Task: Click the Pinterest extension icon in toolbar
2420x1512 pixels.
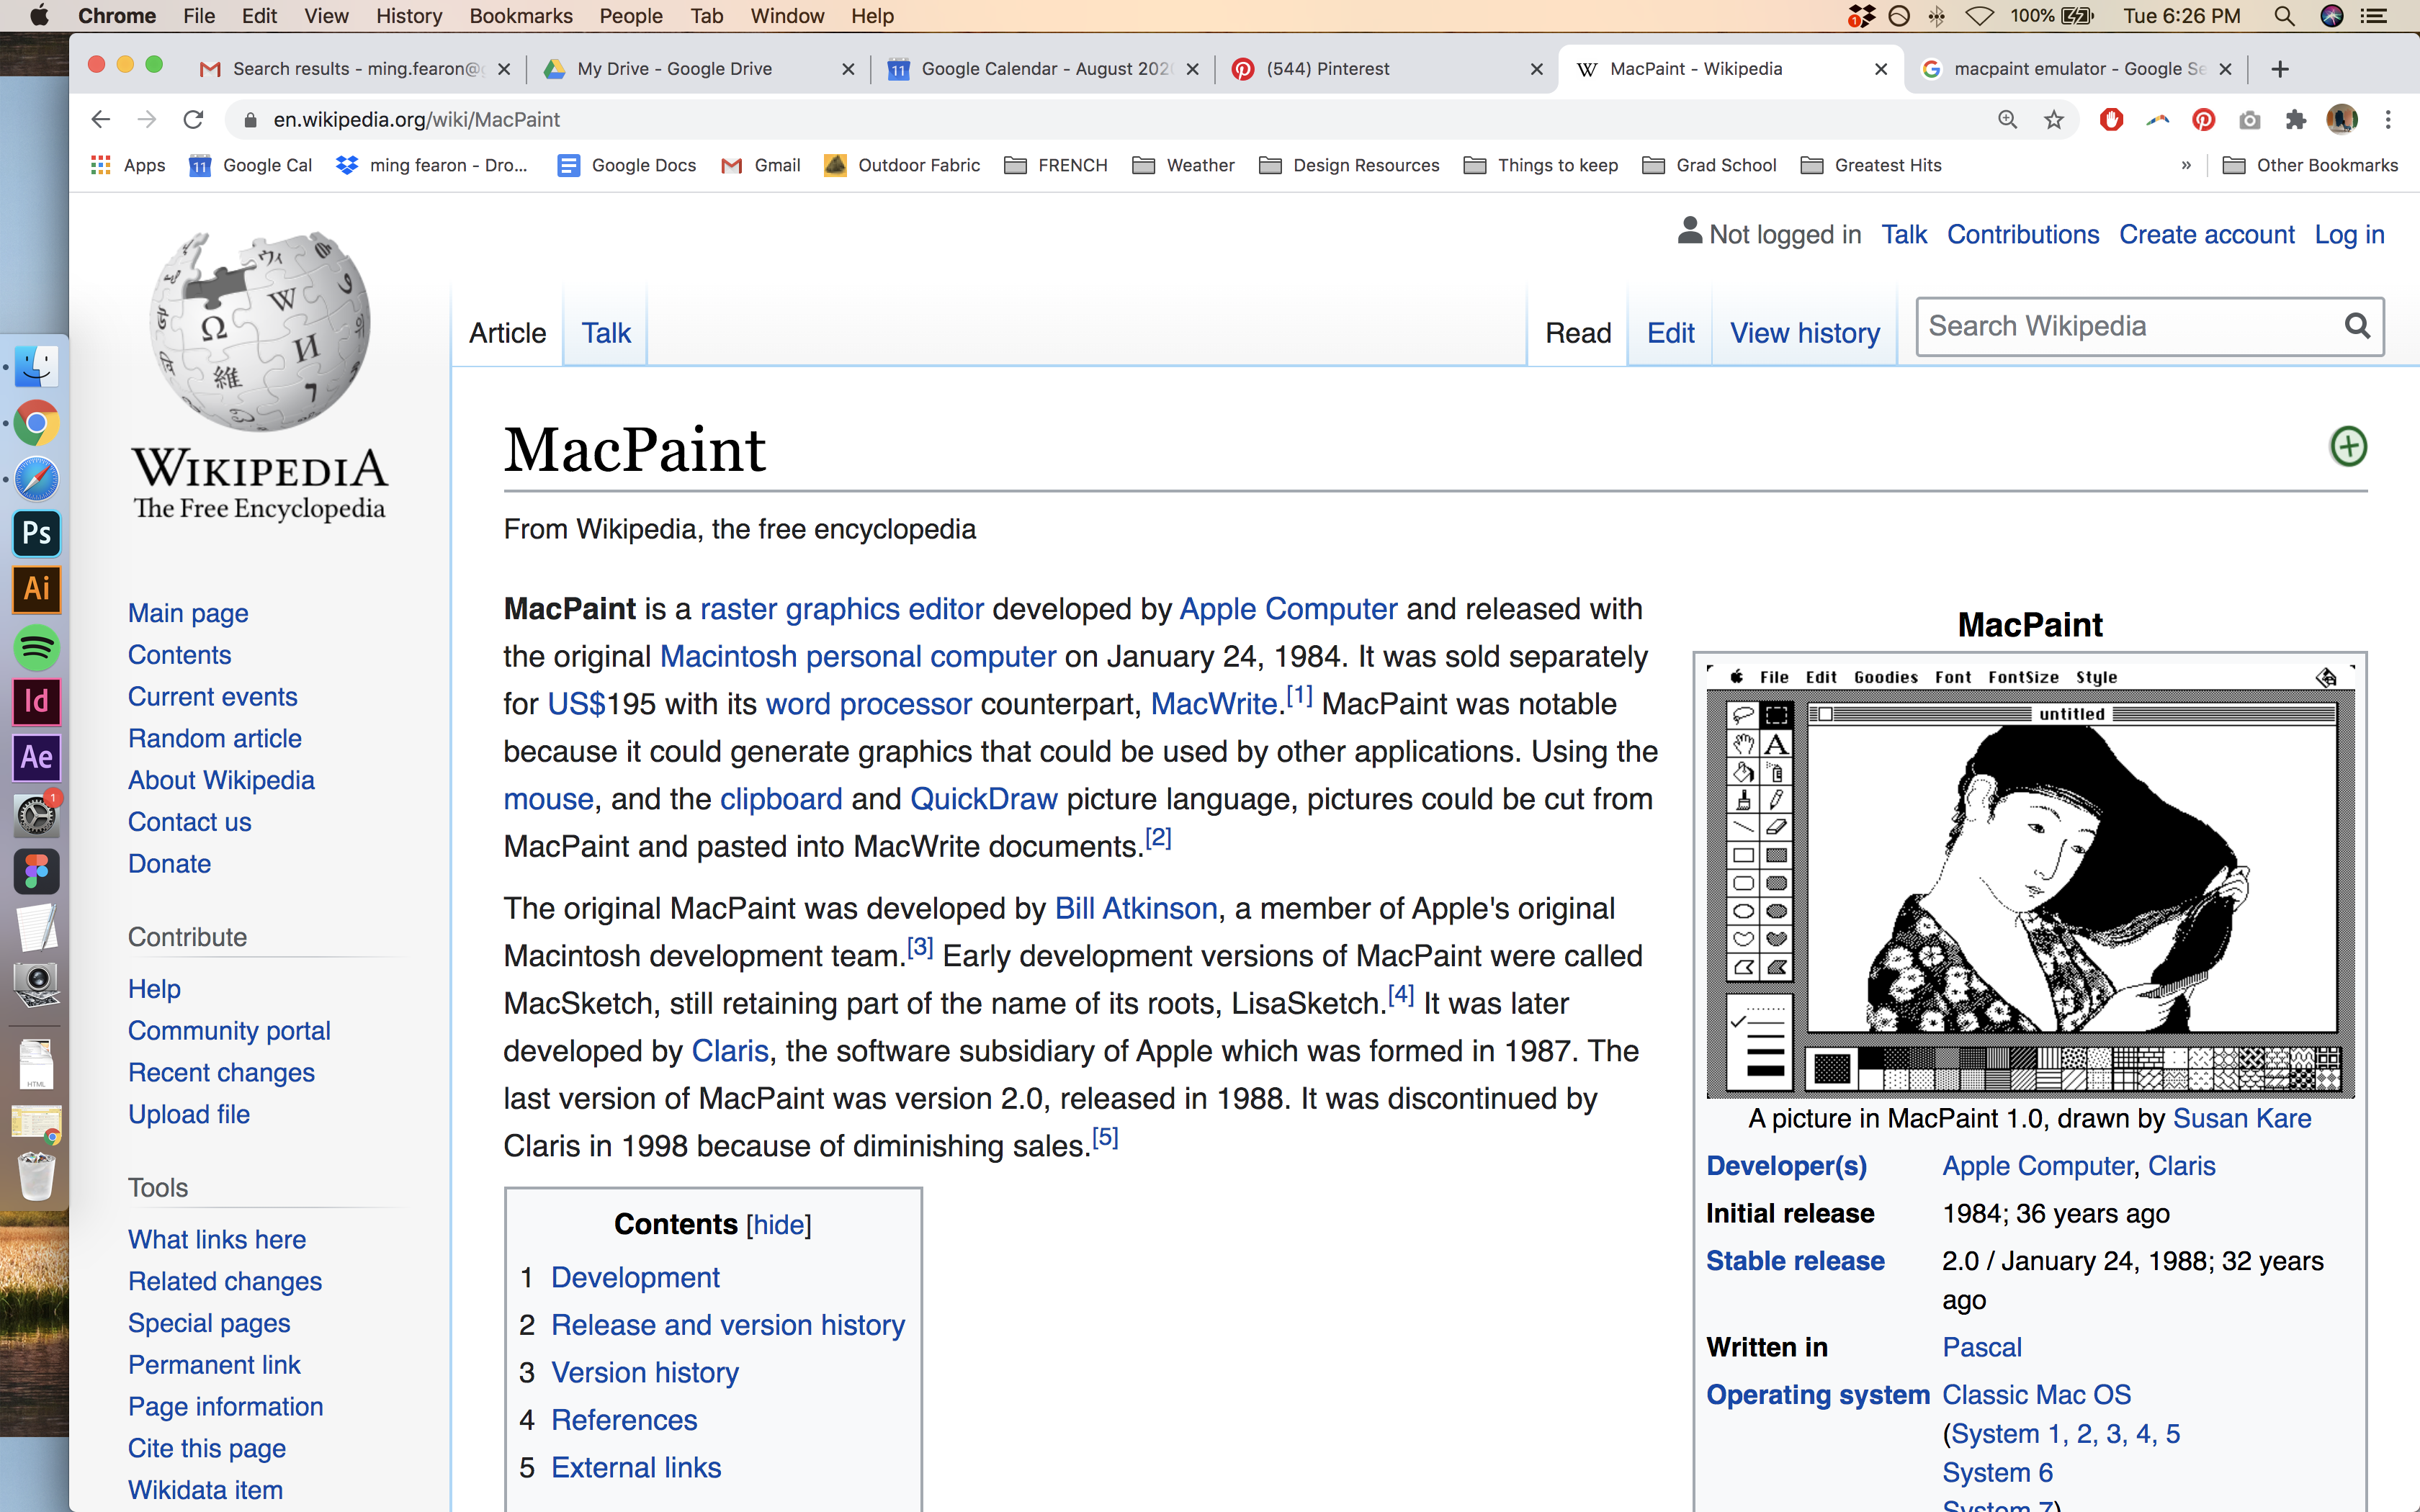Action: pos(2203,120)
